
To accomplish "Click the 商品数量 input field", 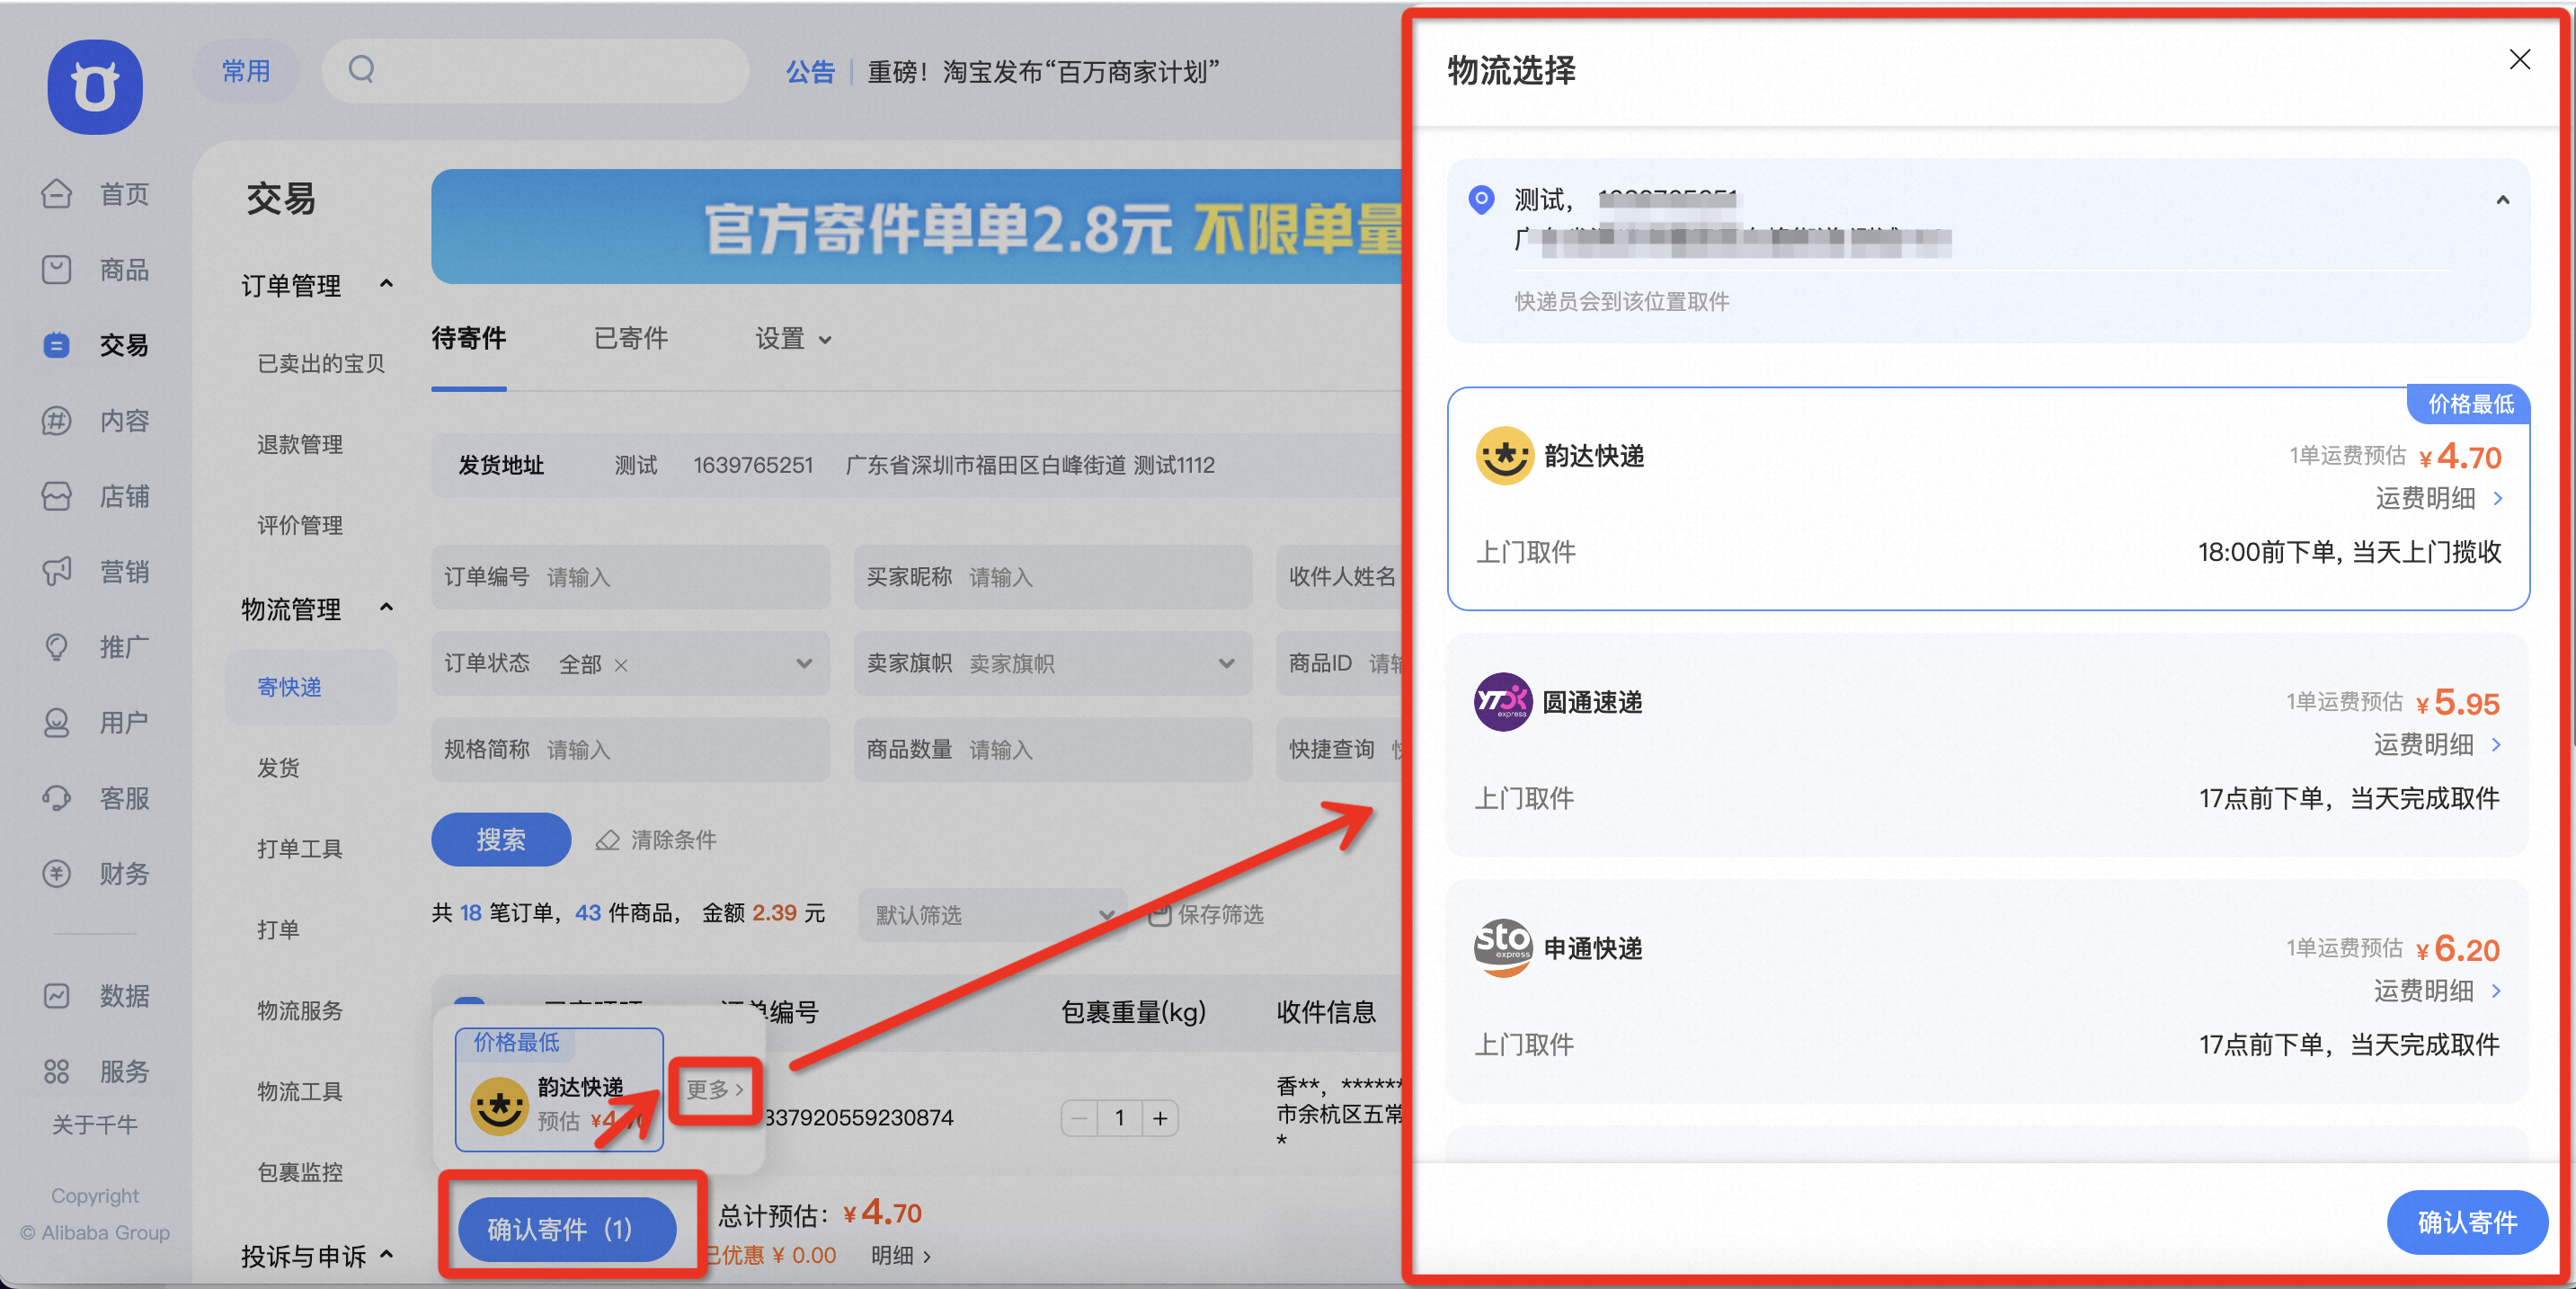I will pos(1053,749).
